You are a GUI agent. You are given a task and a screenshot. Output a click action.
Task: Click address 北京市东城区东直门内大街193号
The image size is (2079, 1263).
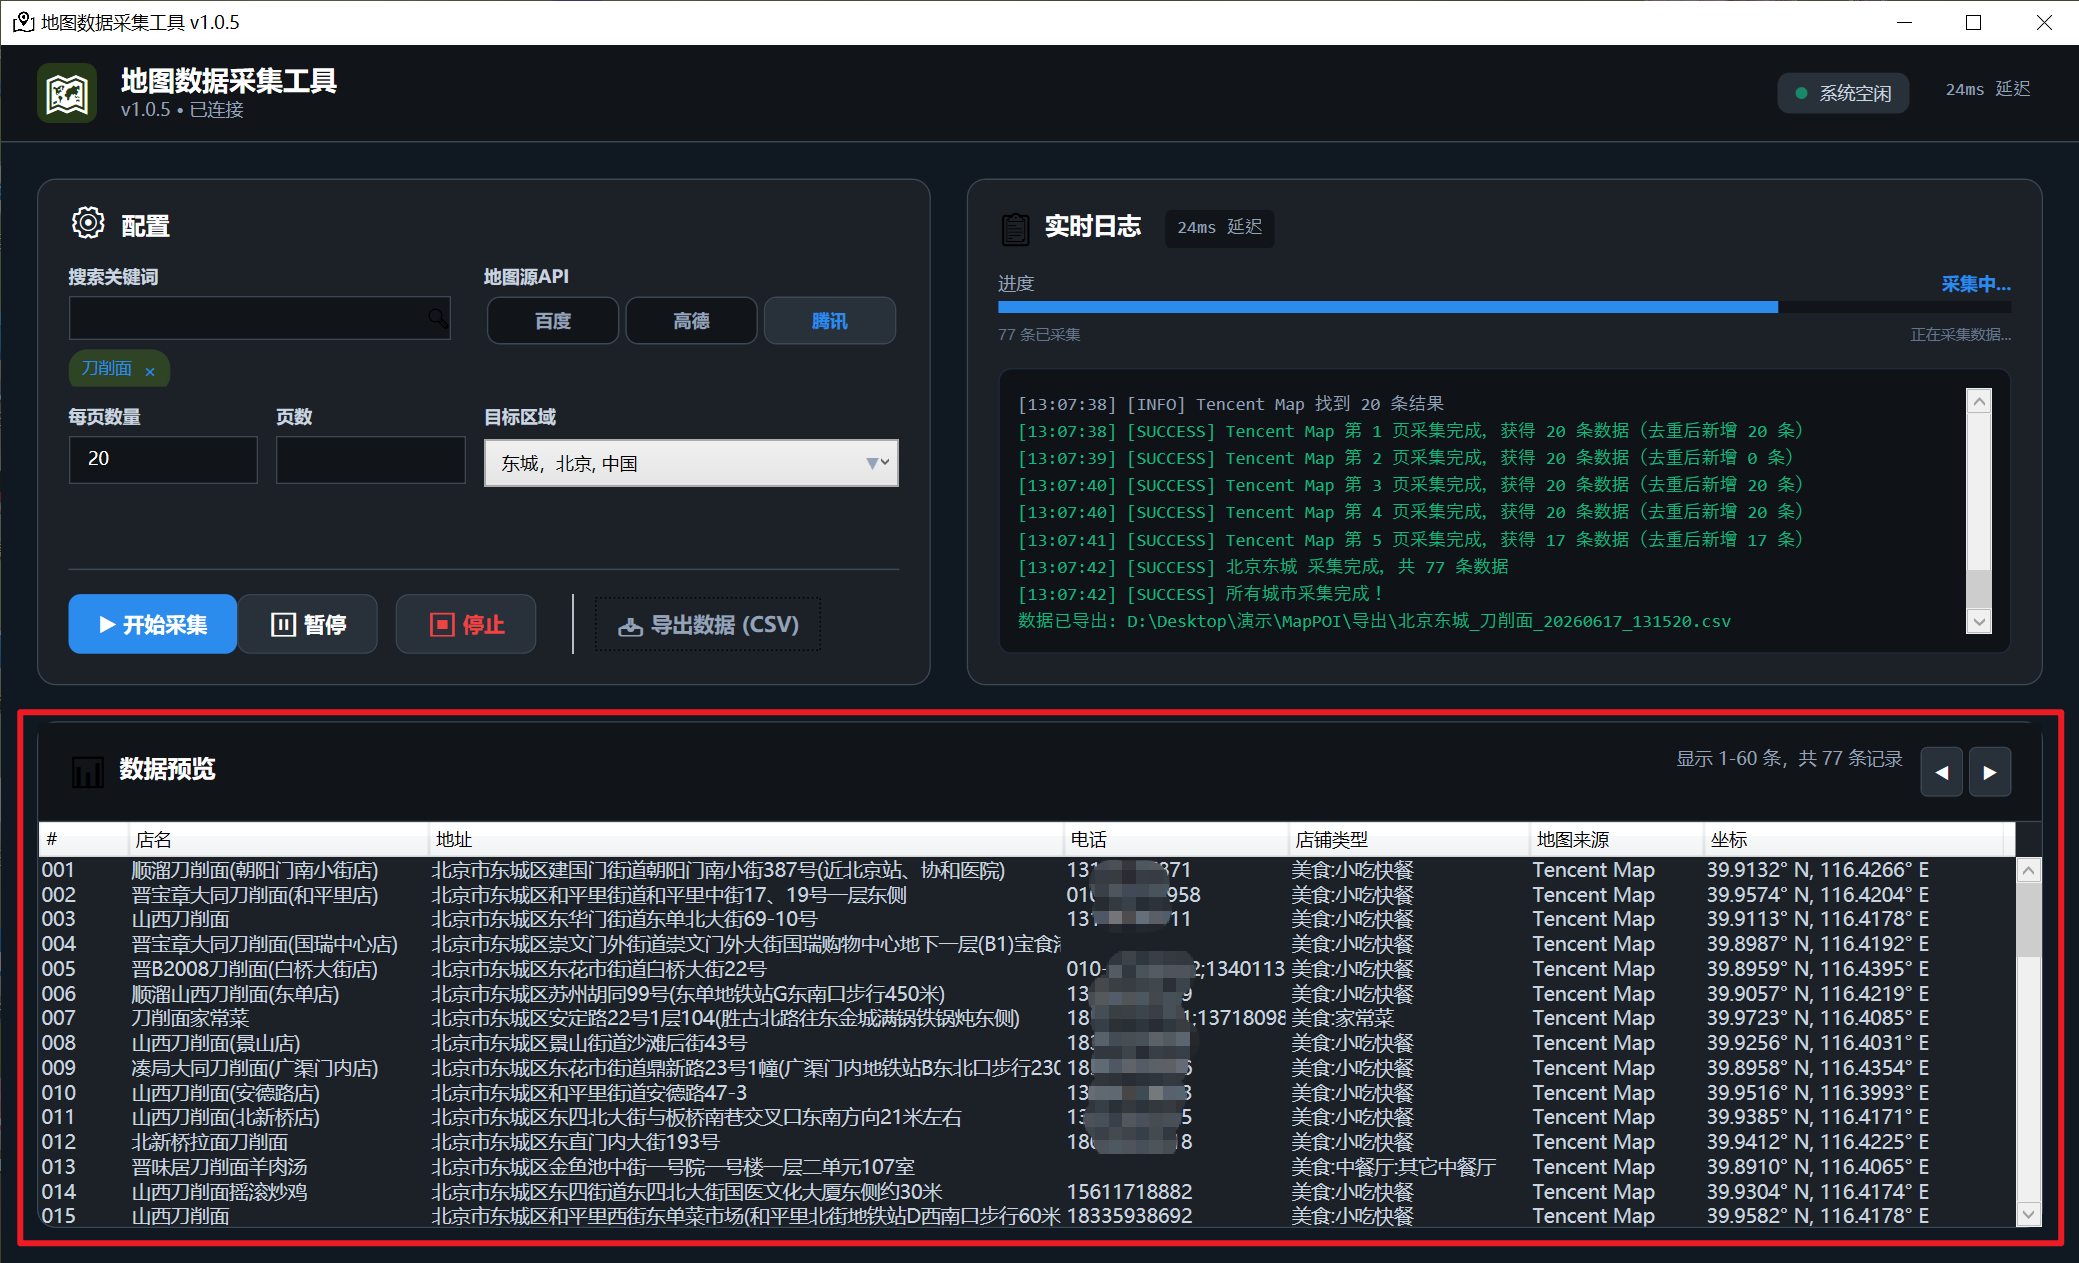(575, 1142)
